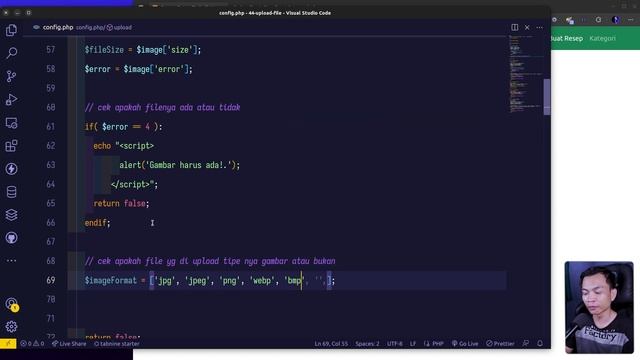Click $fileSize variable on line 57
640x360 pixels.
click(x=104, y=50)
